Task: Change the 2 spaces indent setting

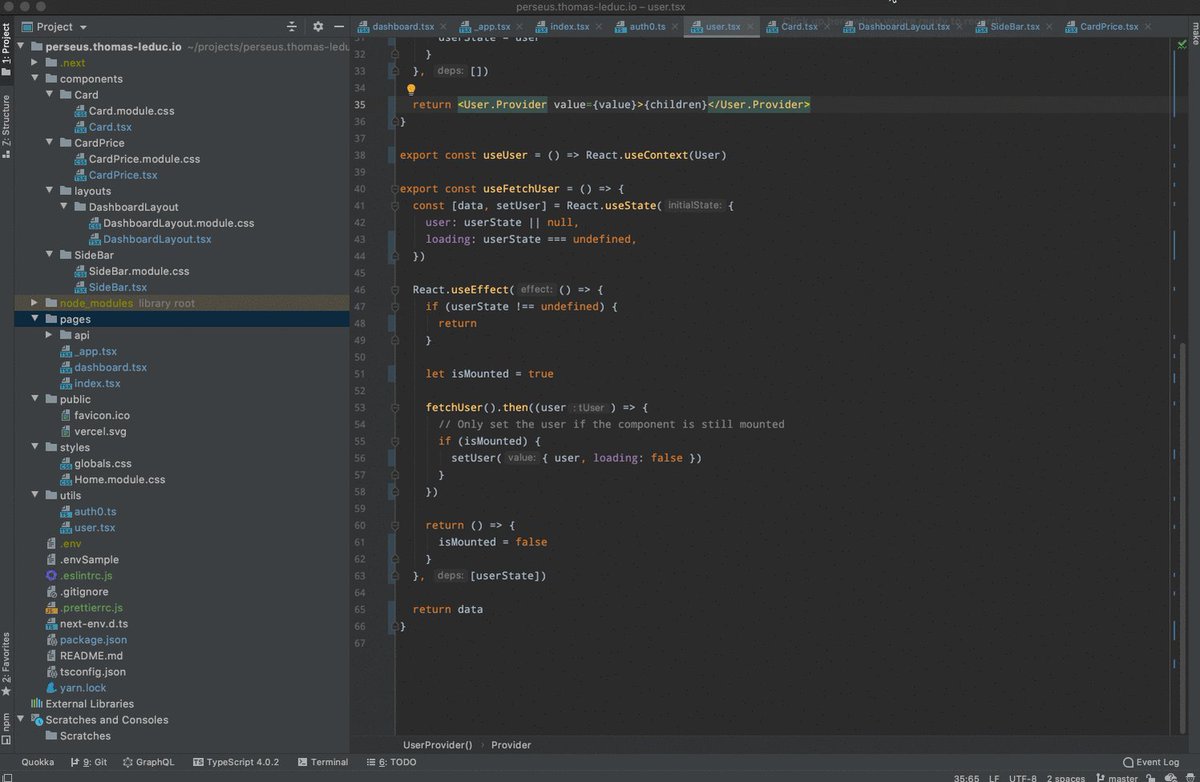Action: pyautogui.click(x=1066, y=777)
